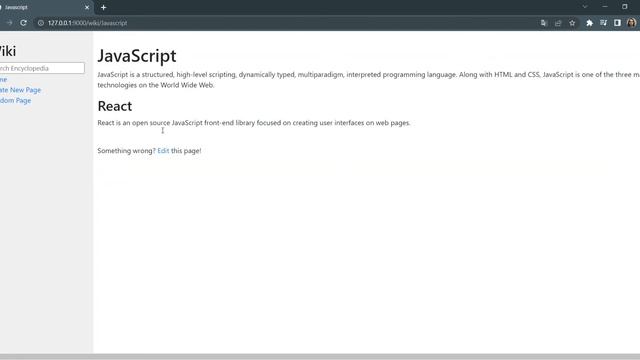The height and width of the screenshot is (360, 640).
Task: Share this page icon in address bar
Action: pyautogui.click(x=558, y=23)
